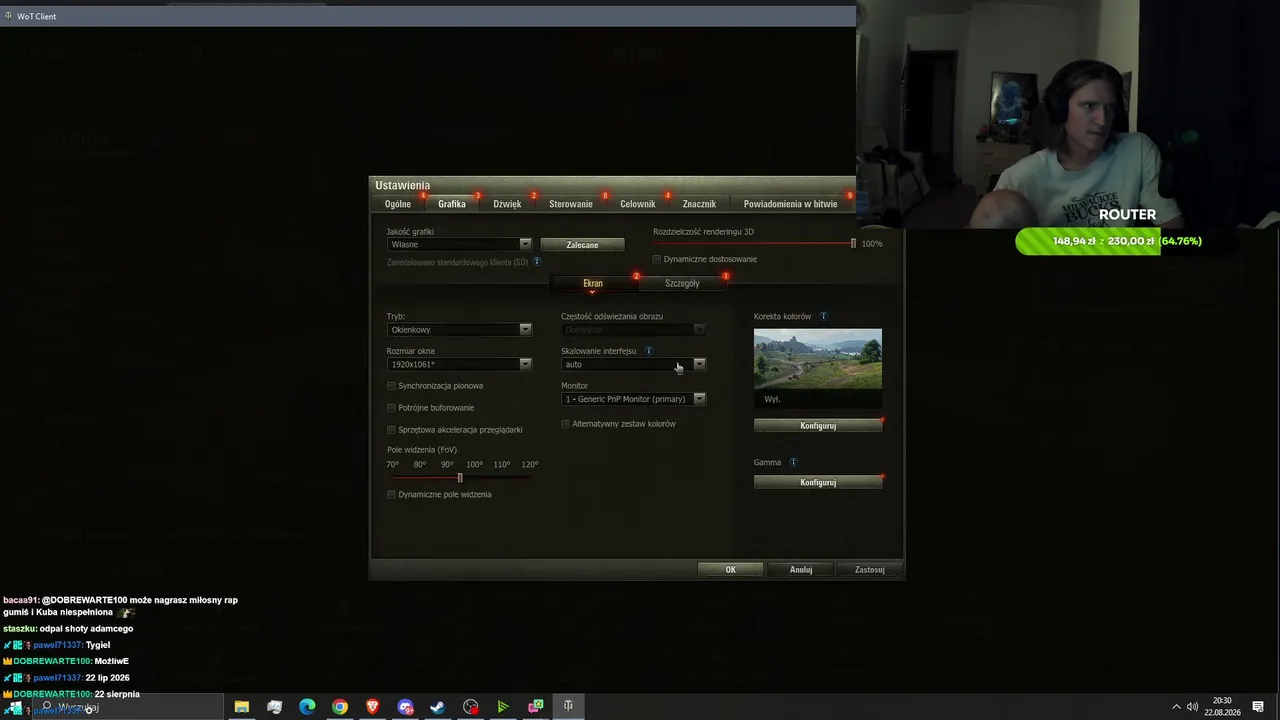The width and height of the screenshot is (1280, 720).
Task: Click the color correction preview image
Action: coord(818,359)
